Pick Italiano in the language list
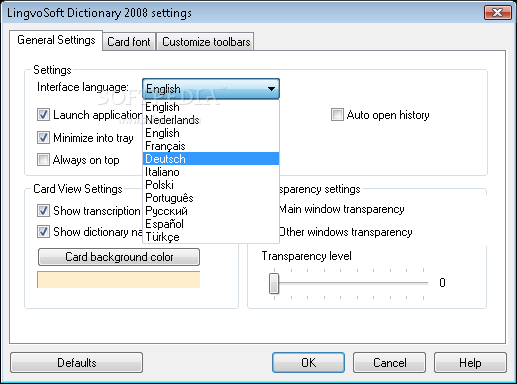 (211, 172)
